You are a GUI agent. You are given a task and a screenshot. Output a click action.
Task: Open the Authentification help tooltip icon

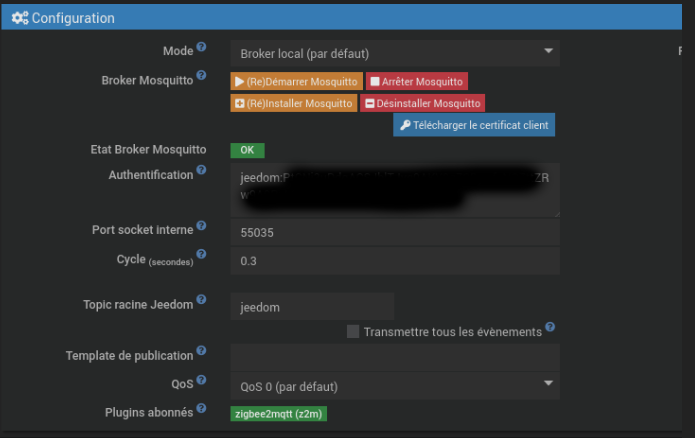pos(201,170)
